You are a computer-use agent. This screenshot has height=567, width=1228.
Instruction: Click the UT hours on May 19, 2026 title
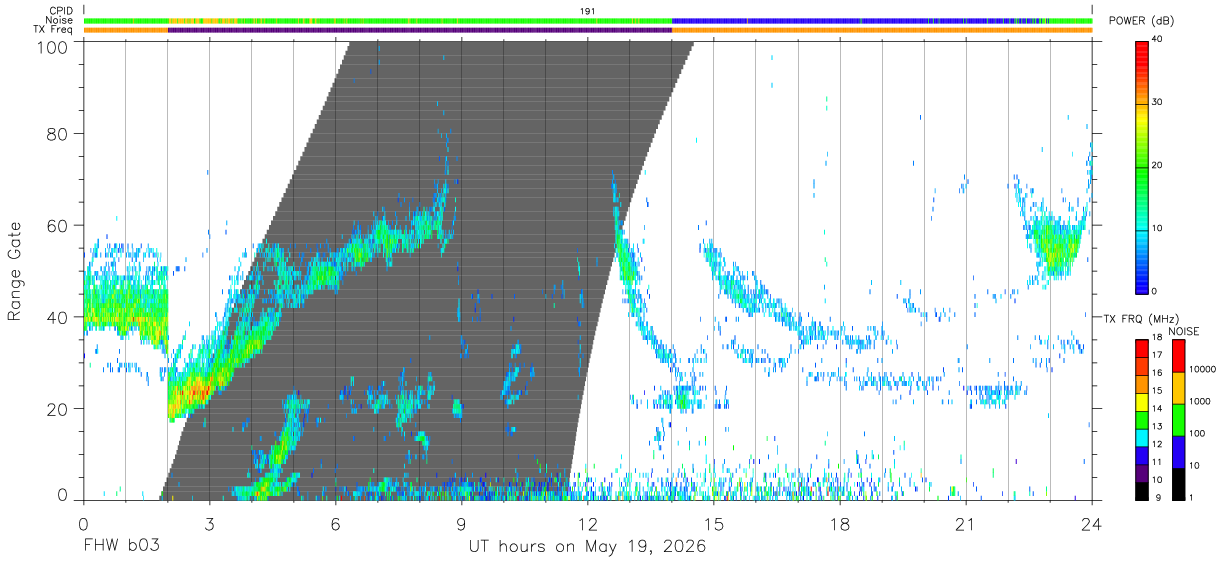click(587, 548)
